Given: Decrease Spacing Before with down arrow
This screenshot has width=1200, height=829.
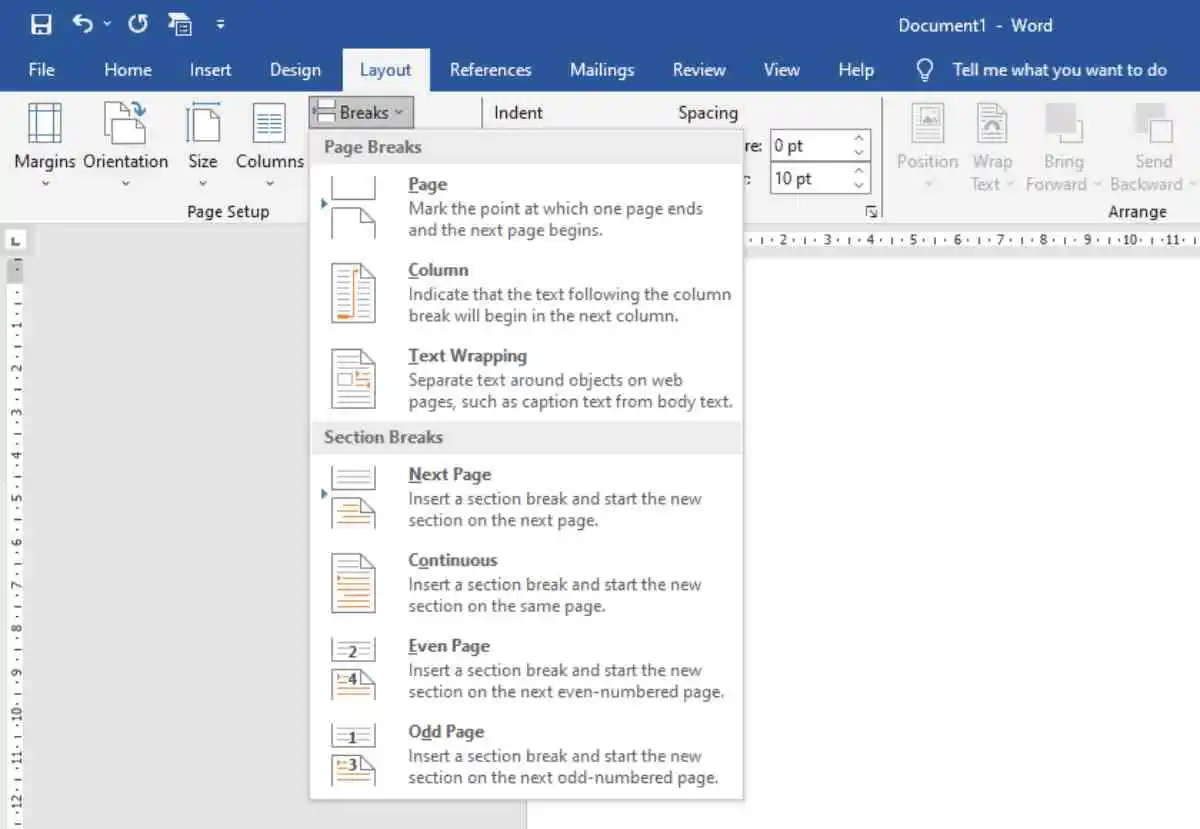Looking at the screenshot, I should pos(859,153).
